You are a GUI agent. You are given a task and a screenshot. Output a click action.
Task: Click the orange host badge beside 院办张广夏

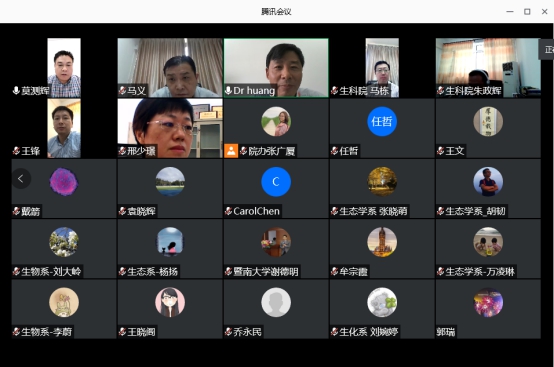click(231, 151)
